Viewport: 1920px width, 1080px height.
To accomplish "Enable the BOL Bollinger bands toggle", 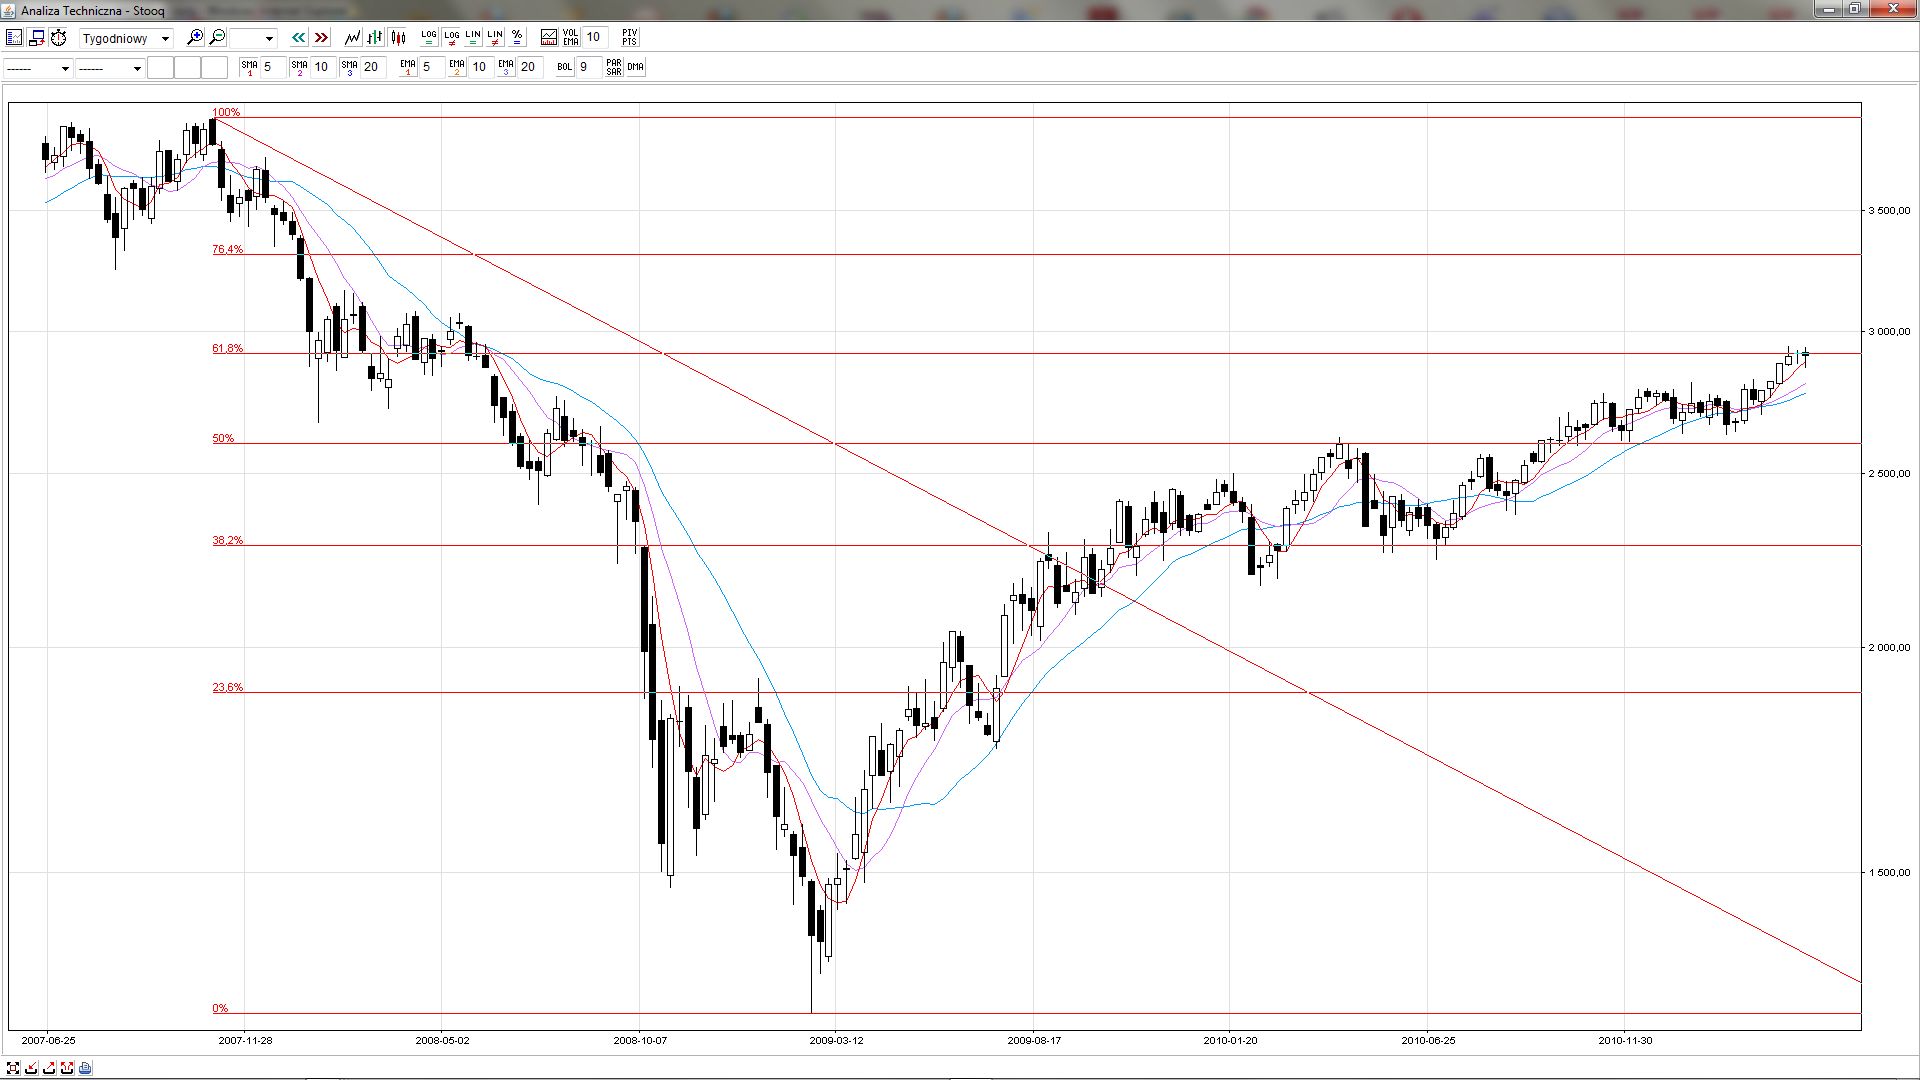I will tap(564, 67).
